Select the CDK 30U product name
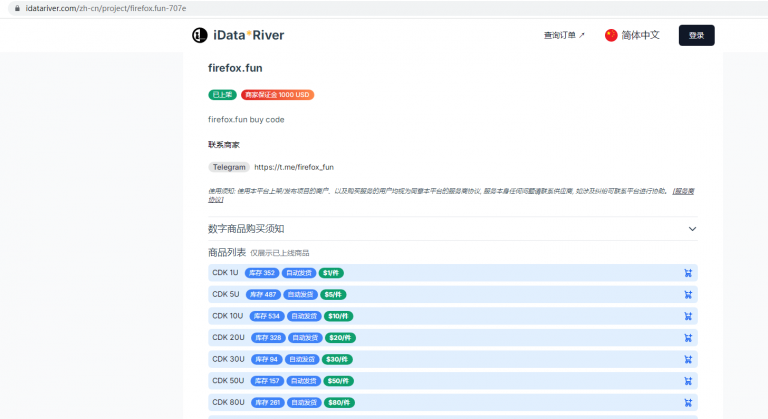Image resolution: width=768 pixels, height=419 pixels. tap(228, 359)
